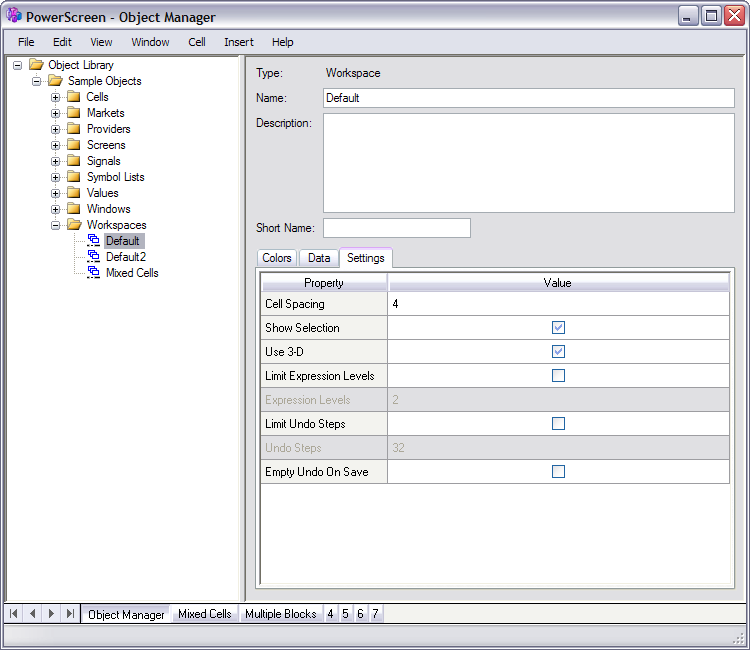The width and height of the screenshot is (750, 650).
Task: Click the Symbol Lists folder icon
Action: pyautogui.click(x=73, y=177)
